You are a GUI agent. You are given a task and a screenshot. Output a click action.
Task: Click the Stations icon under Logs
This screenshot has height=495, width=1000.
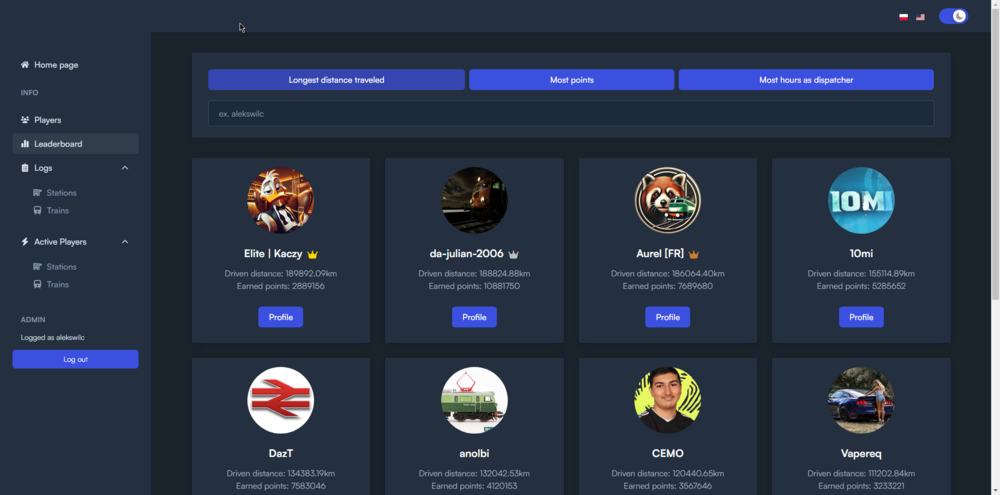pos(38,193)
